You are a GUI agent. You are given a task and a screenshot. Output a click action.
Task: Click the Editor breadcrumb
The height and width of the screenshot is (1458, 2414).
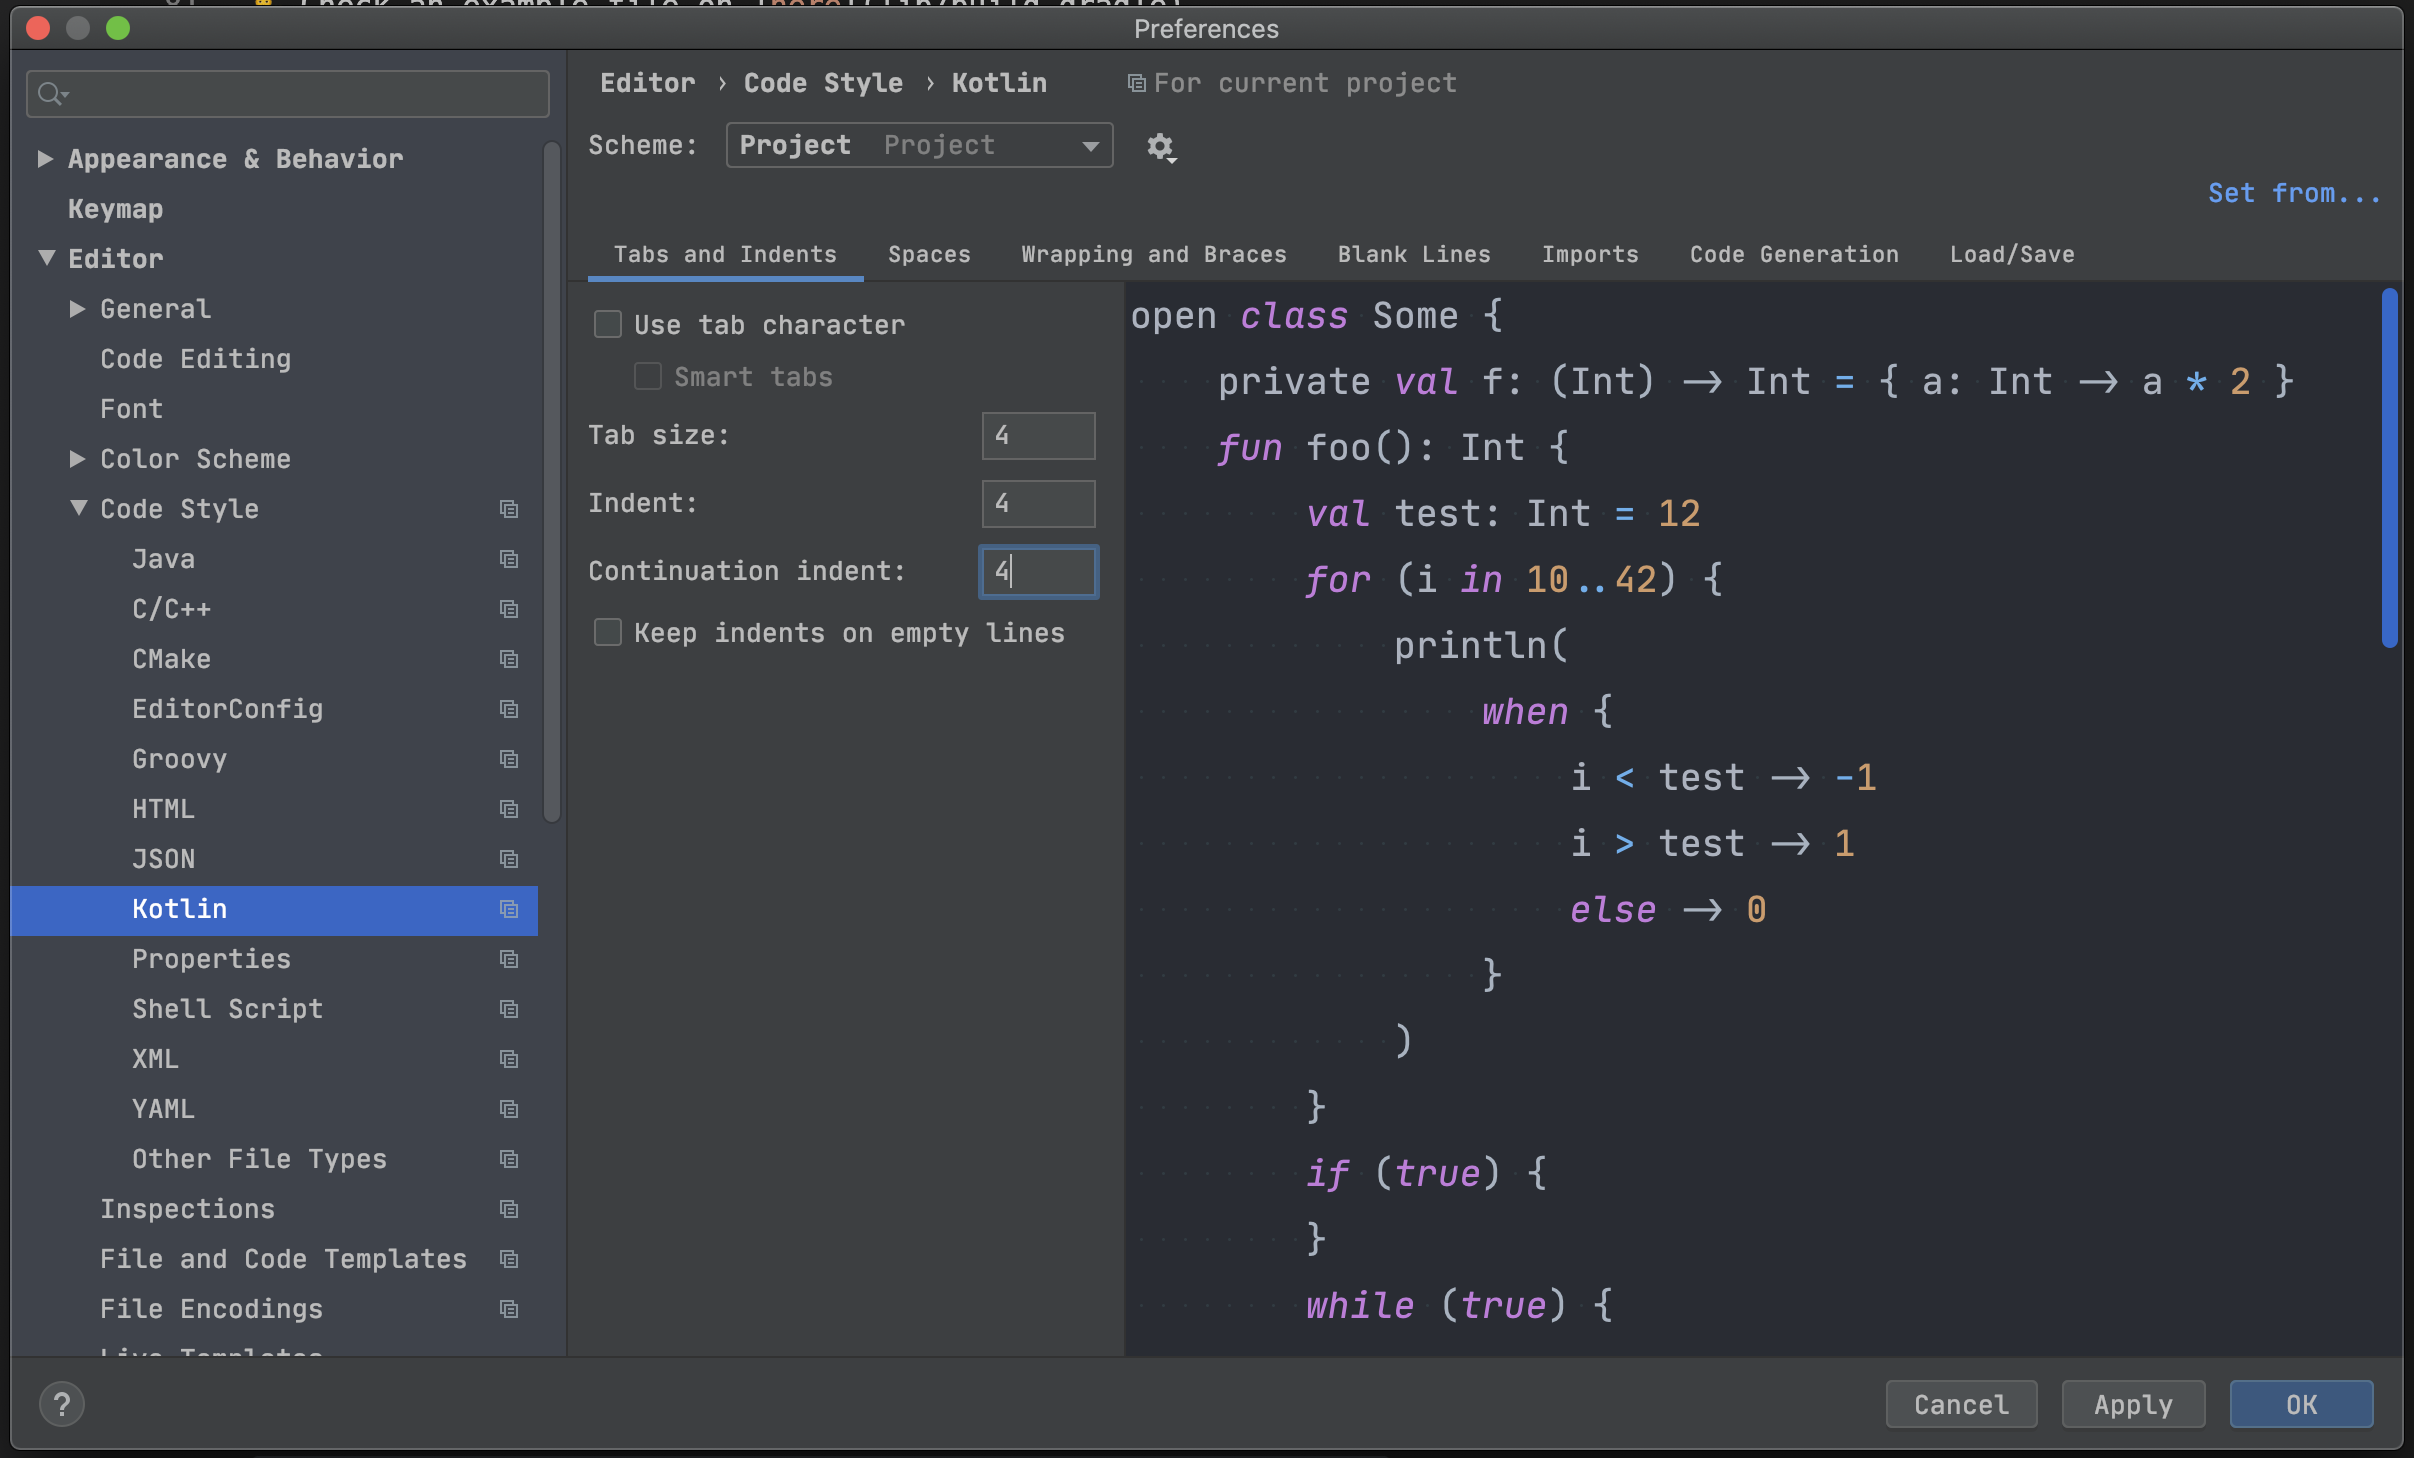(x=647, y=83)
